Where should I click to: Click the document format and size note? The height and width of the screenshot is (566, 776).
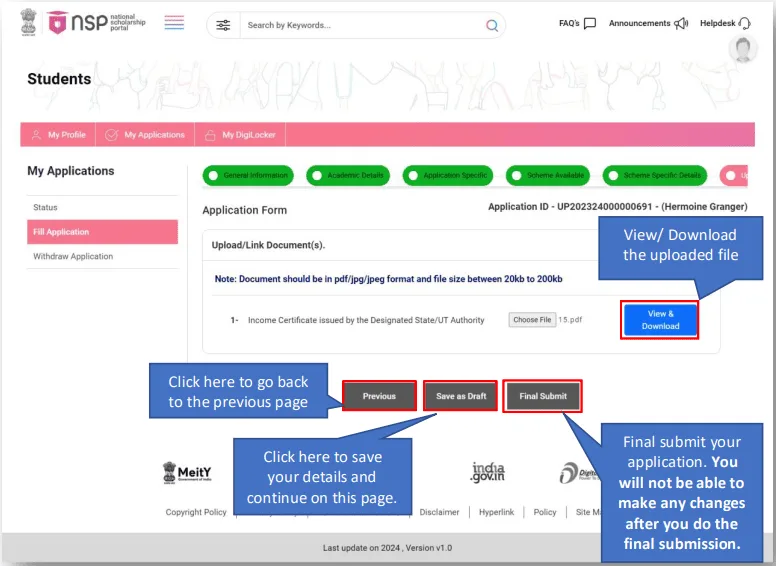point(388,279)
